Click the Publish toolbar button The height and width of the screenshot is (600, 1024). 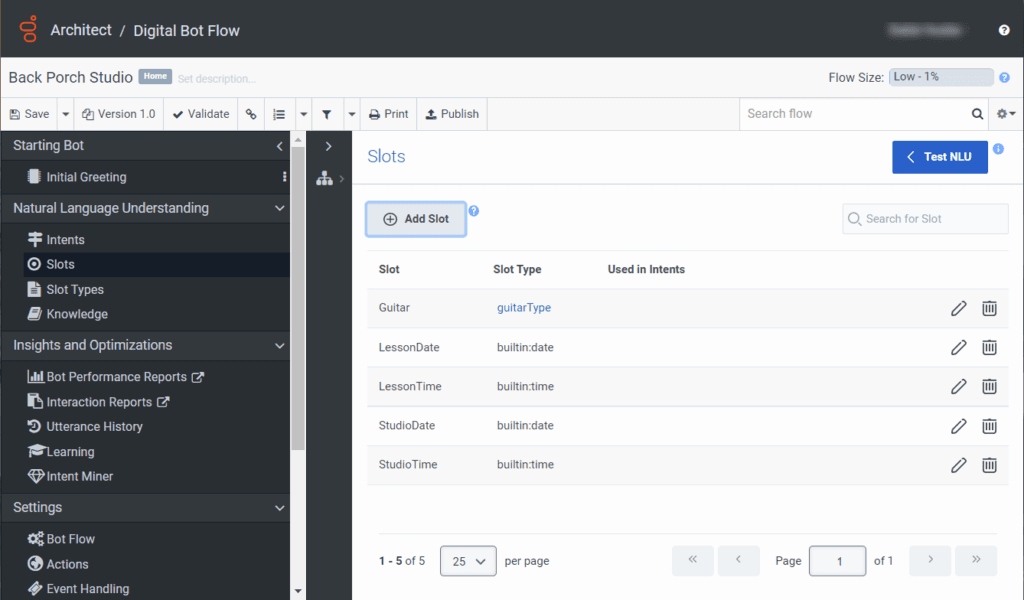(452, 114)
